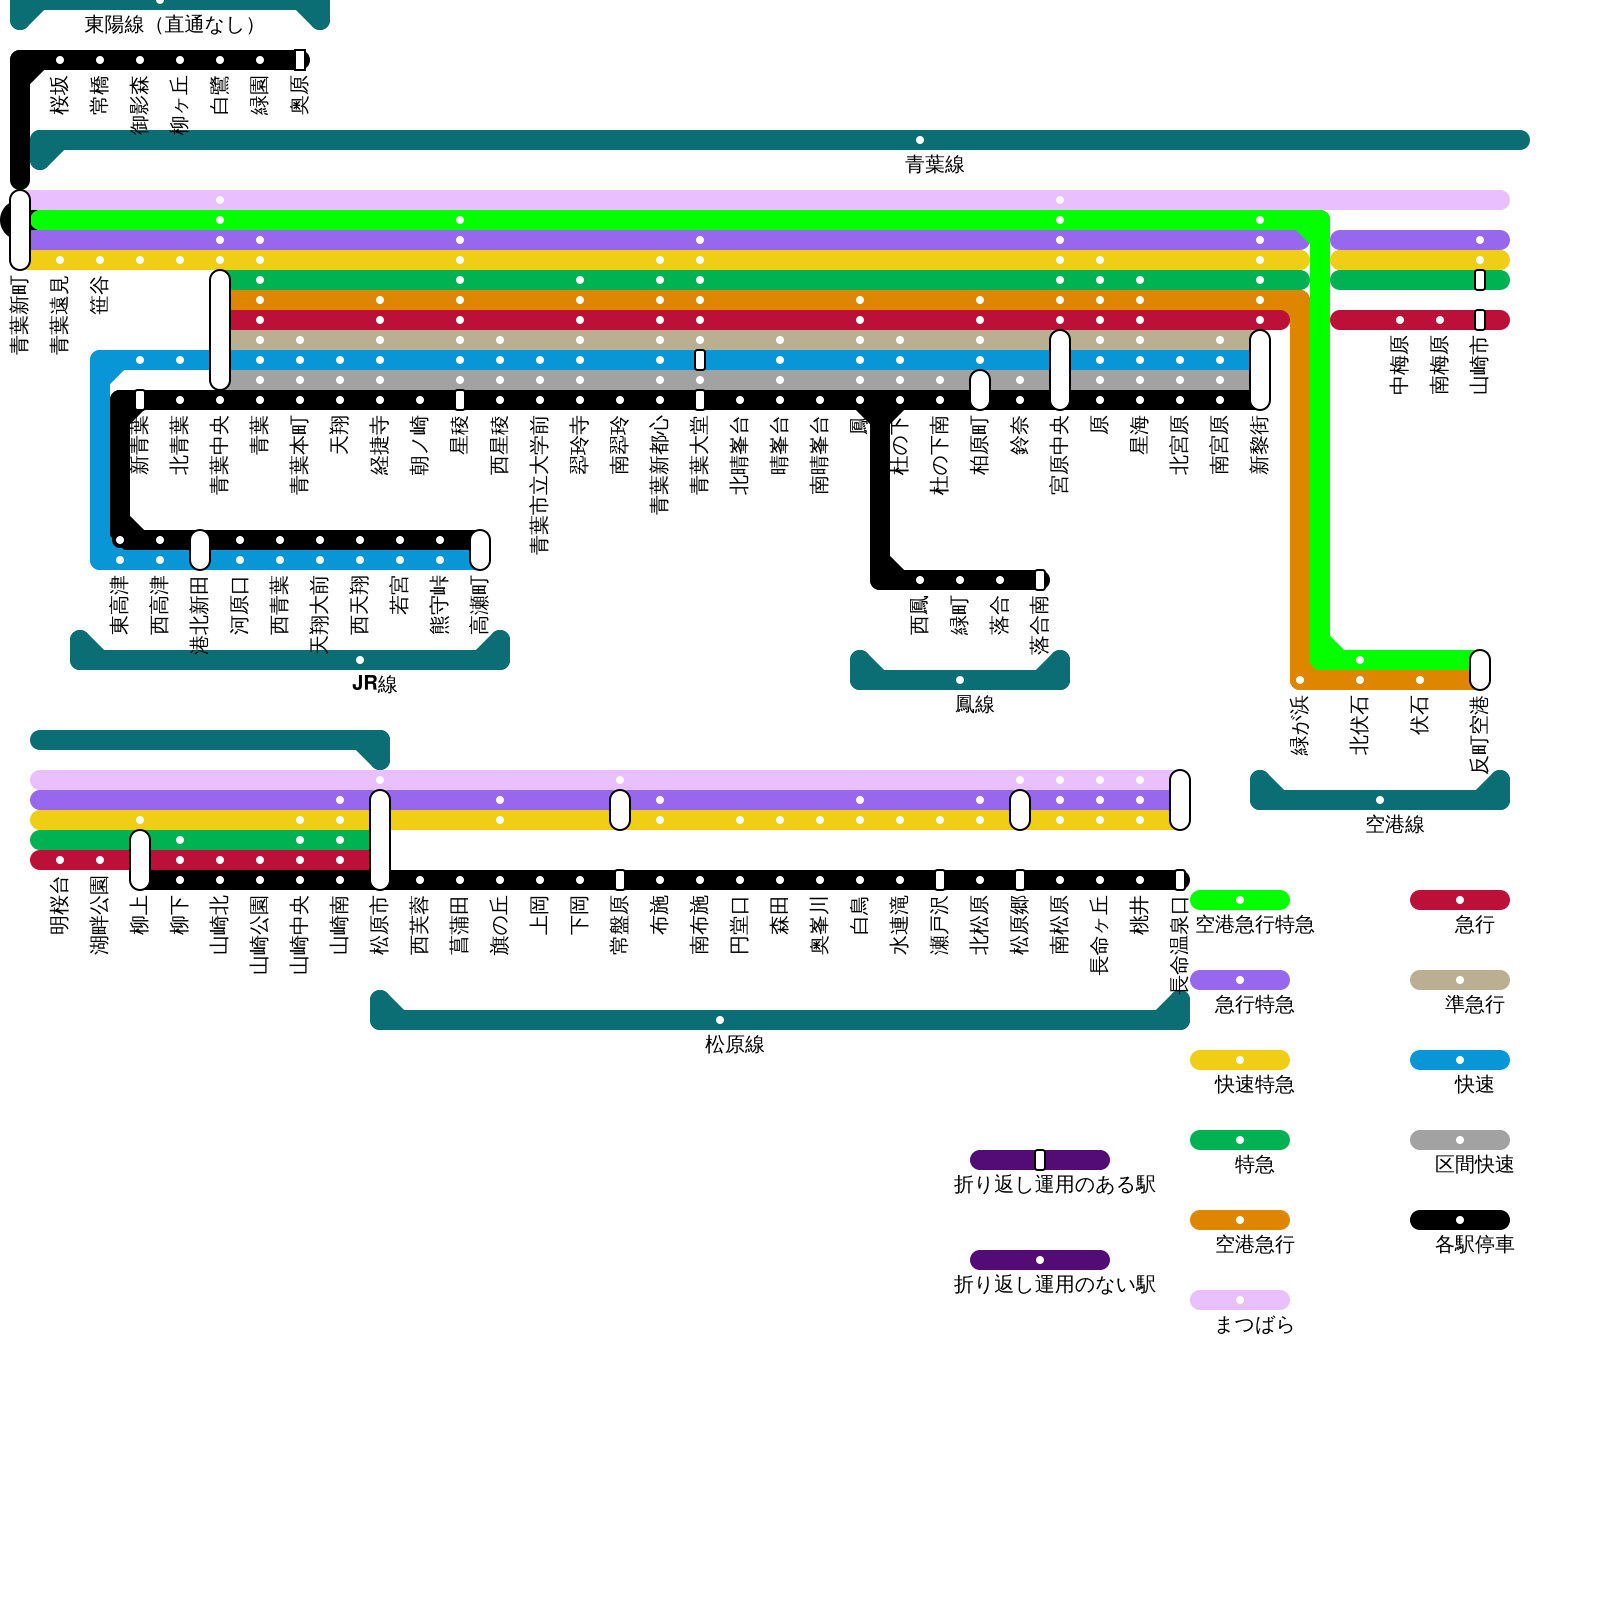Image resolution: width=1600 pixels, height=1600 pixels.
Task: Click the 空港急行 orange legend swatch
Action: click(1239, 1220)
